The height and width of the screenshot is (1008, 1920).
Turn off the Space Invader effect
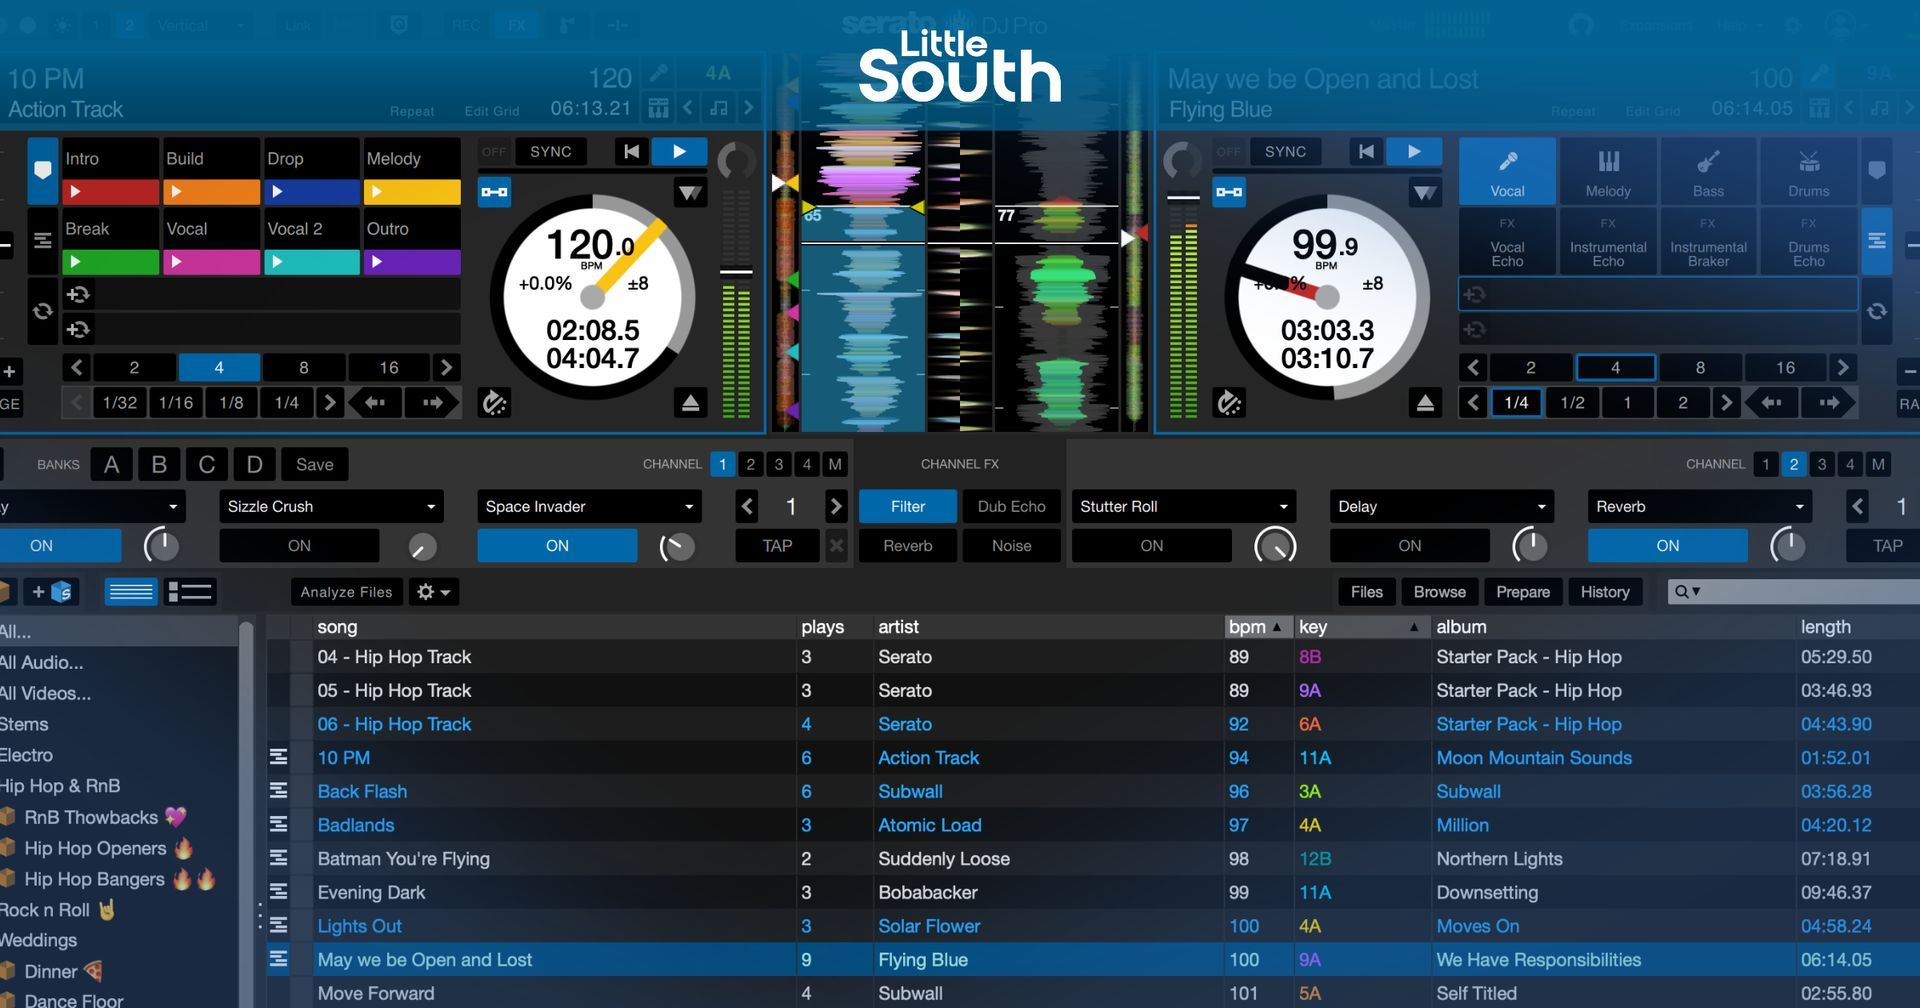557,546
